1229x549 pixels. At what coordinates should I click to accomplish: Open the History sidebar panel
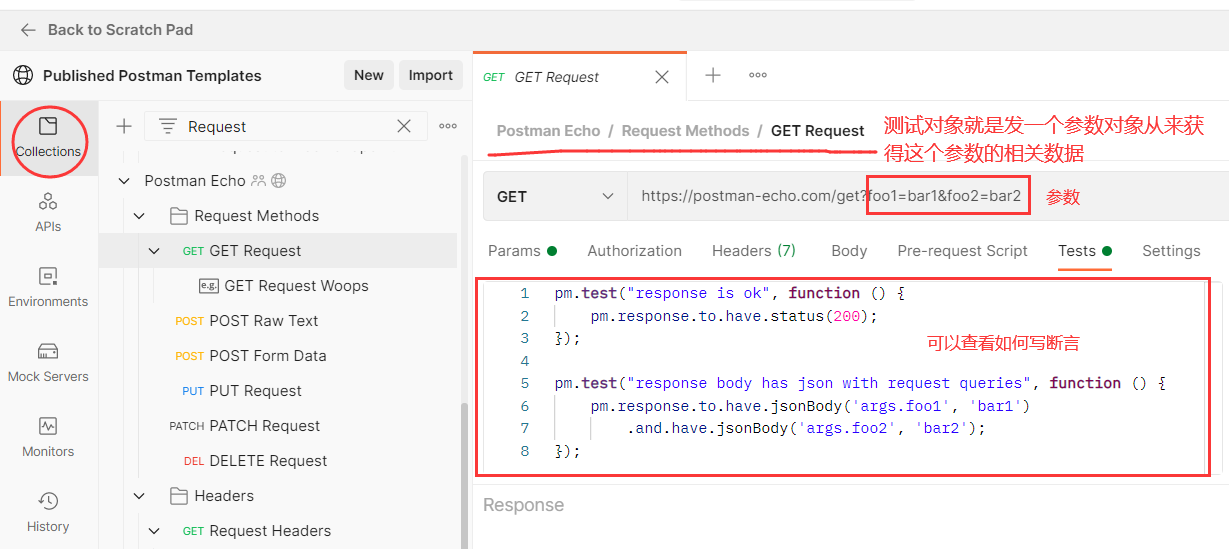48,512
